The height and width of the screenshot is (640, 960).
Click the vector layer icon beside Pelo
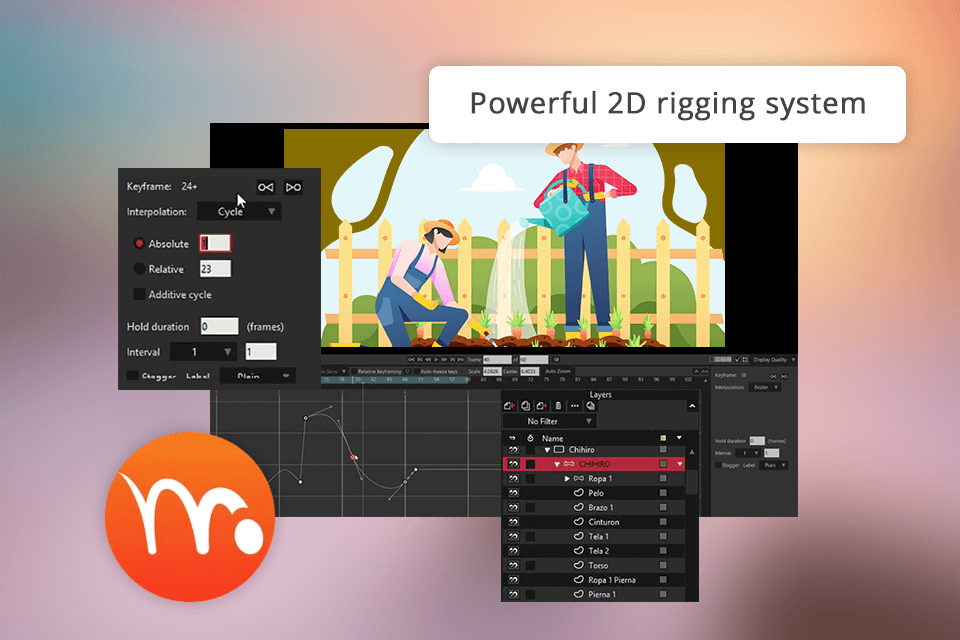coord(579,492)
